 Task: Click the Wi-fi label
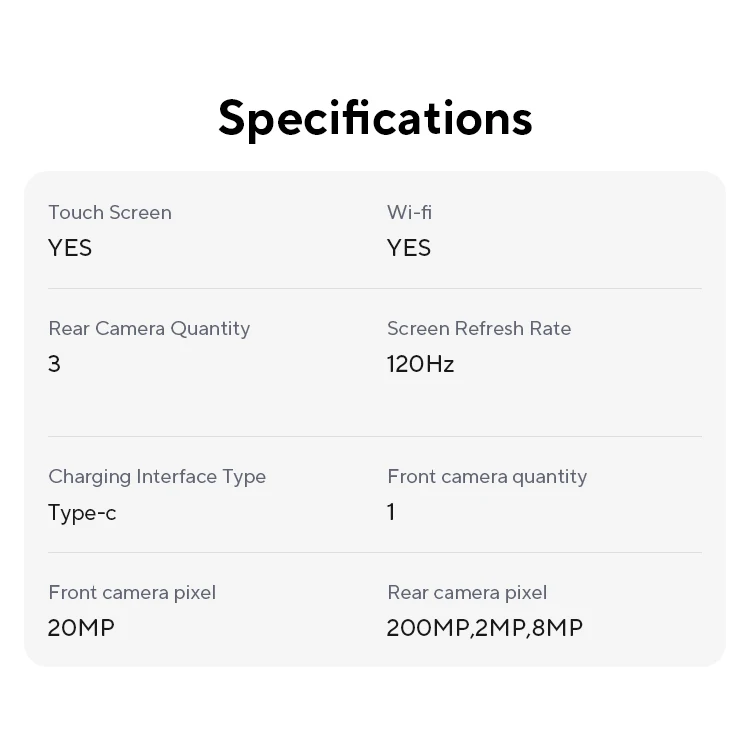(x=409, y=212)
